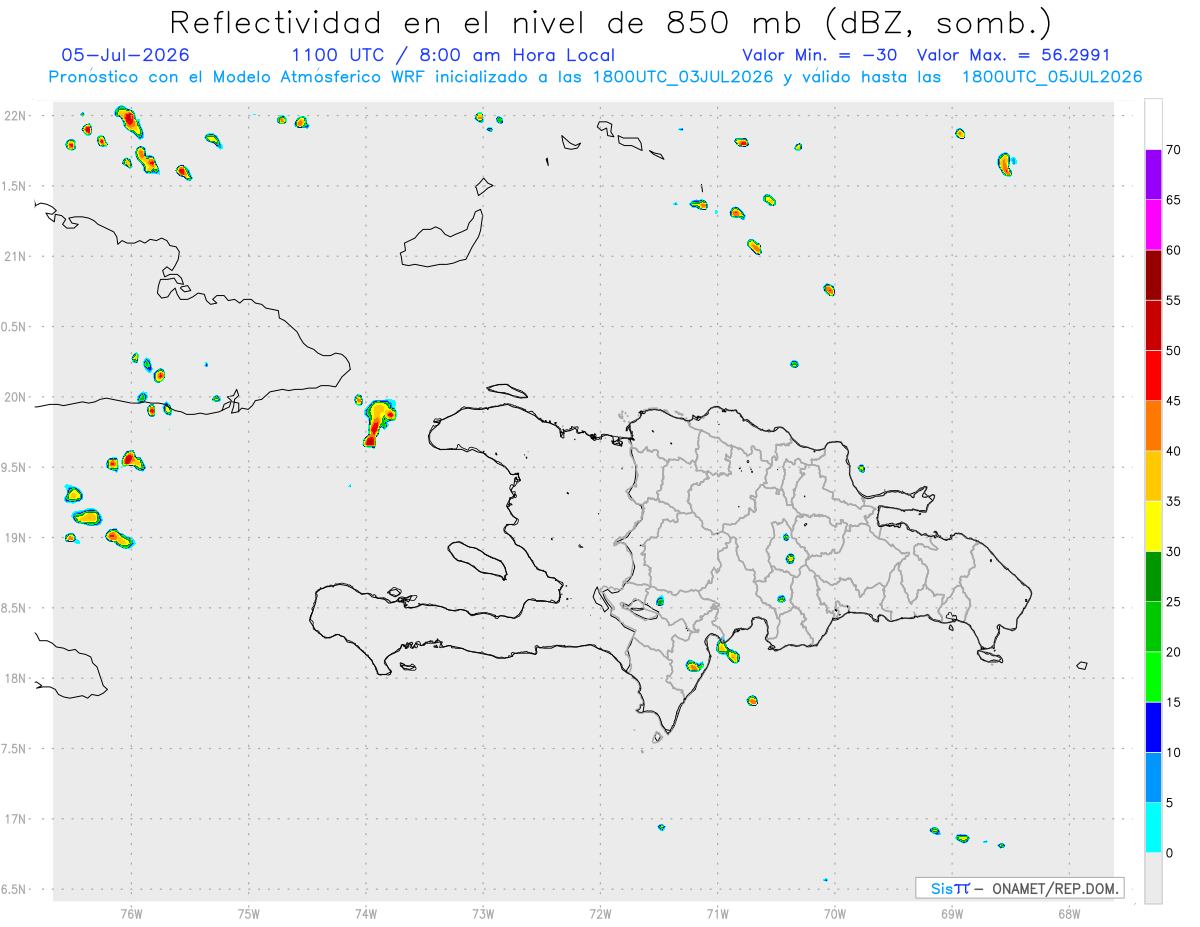Pick the dark green 25–30 dBZ band

(1153, 577)
